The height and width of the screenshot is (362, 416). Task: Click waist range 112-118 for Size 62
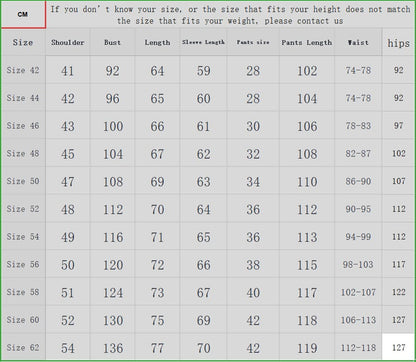[358, 348]
